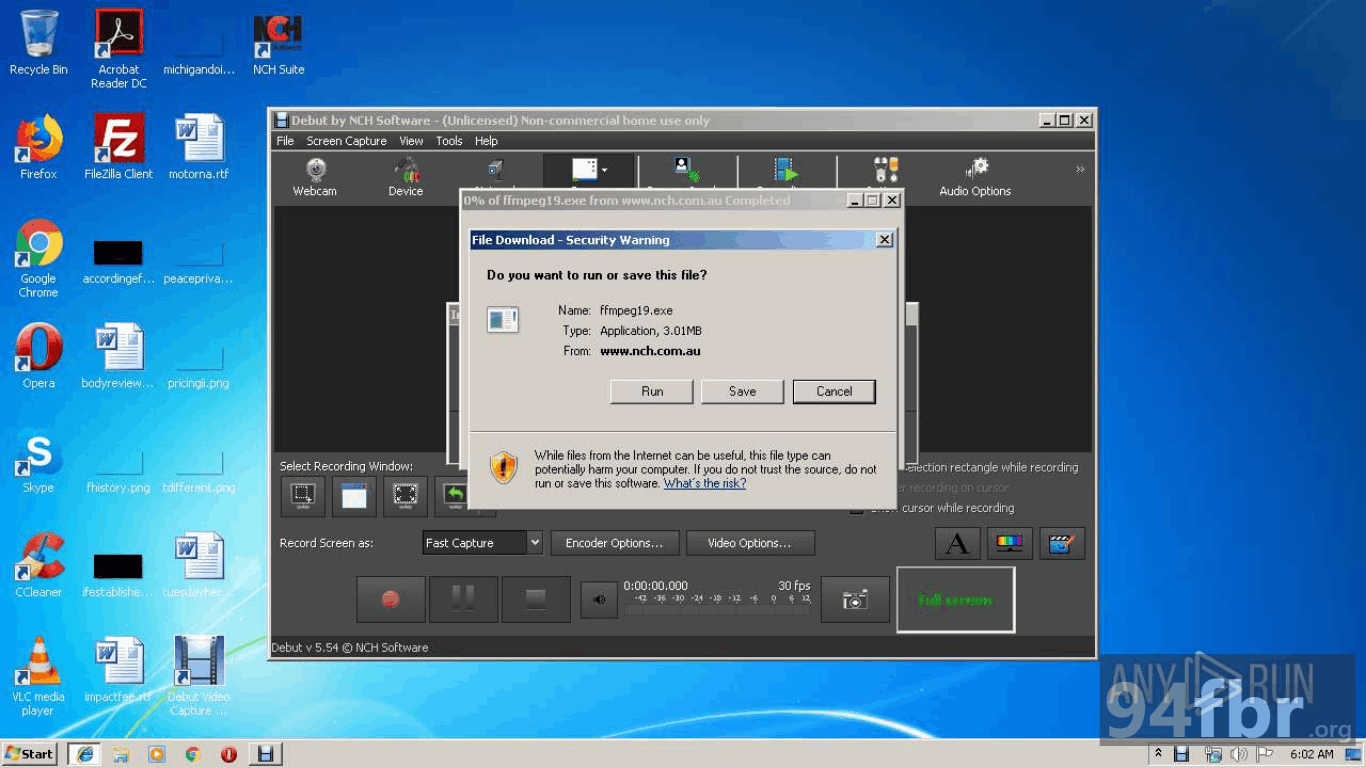Viewport: 1366px width, 768px height.
Task: Select the Device capture source
Action: click(406, 177)
